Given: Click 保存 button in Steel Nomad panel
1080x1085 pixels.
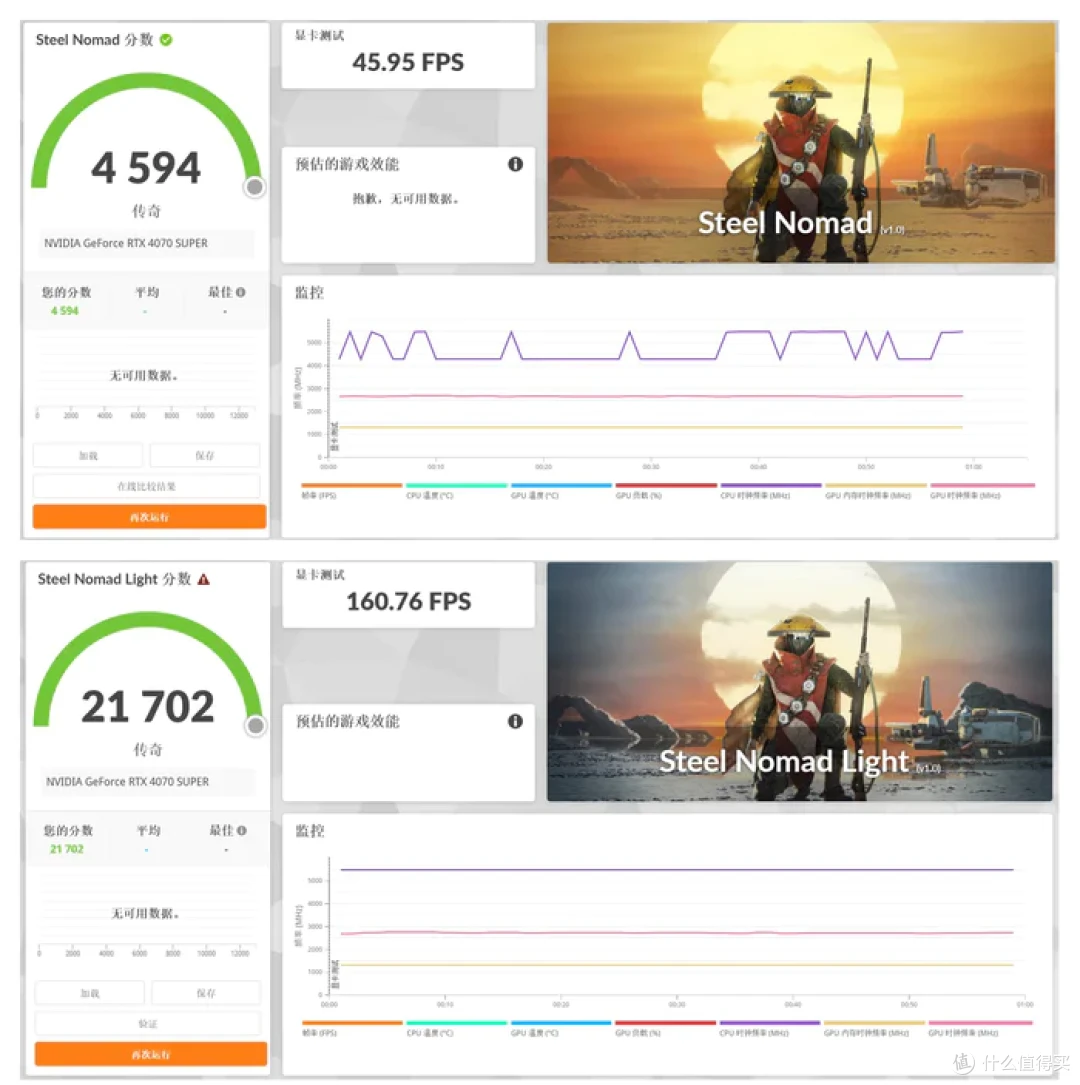Looking at the screenshot, I should (x=205, y=455).
